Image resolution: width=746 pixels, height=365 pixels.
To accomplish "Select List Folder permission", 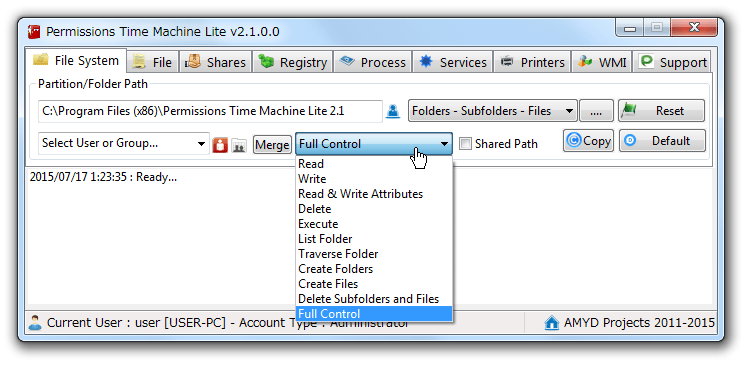I will point(373,239).
